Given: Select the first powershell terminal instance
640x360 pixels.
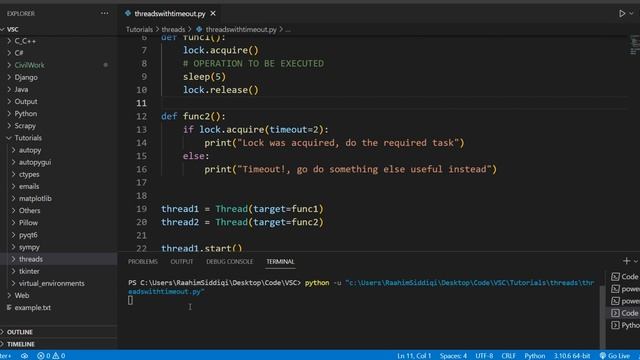Looking at the screenshot, I should [x=625, y=289].
